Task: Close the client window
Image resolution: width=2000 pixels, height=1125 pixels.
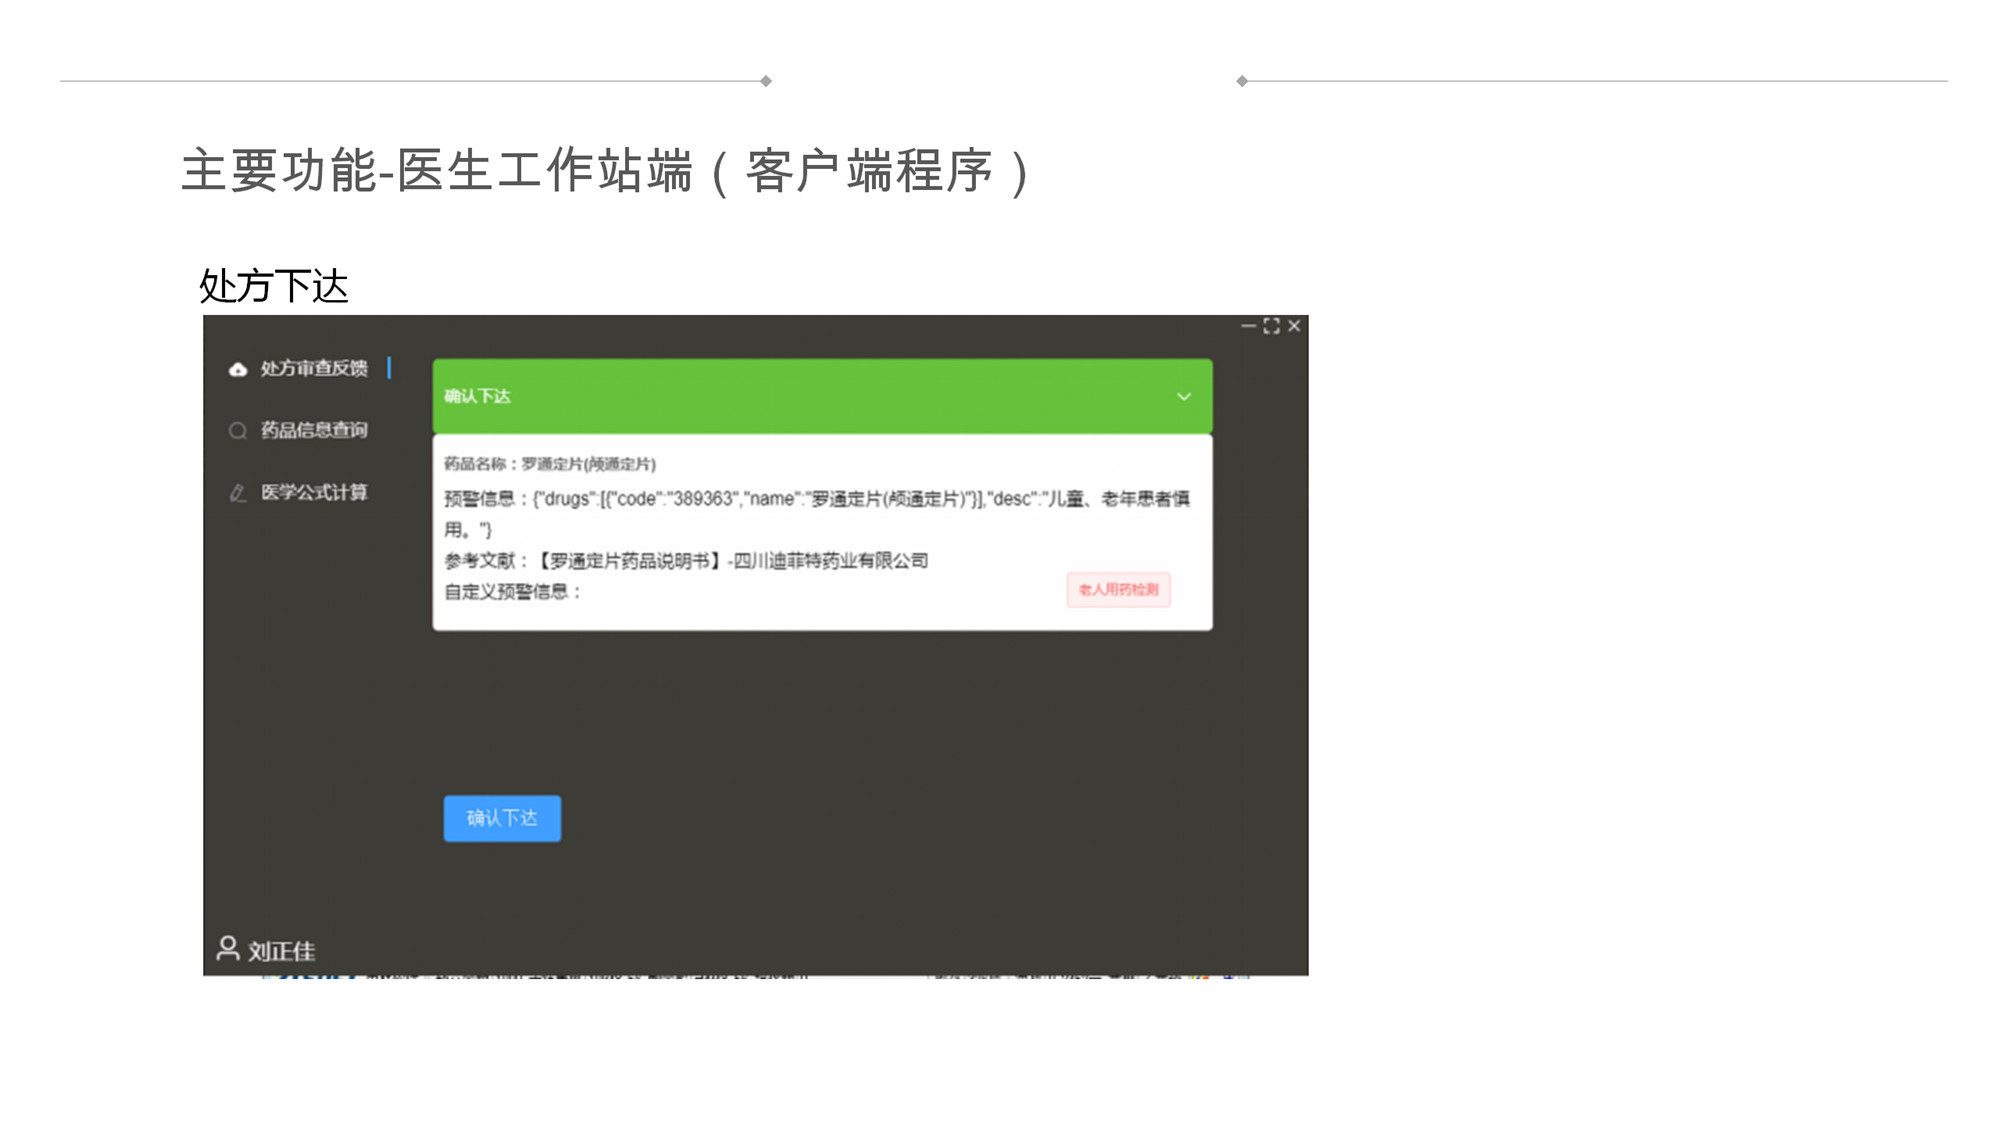Action: pos(1294,326)
